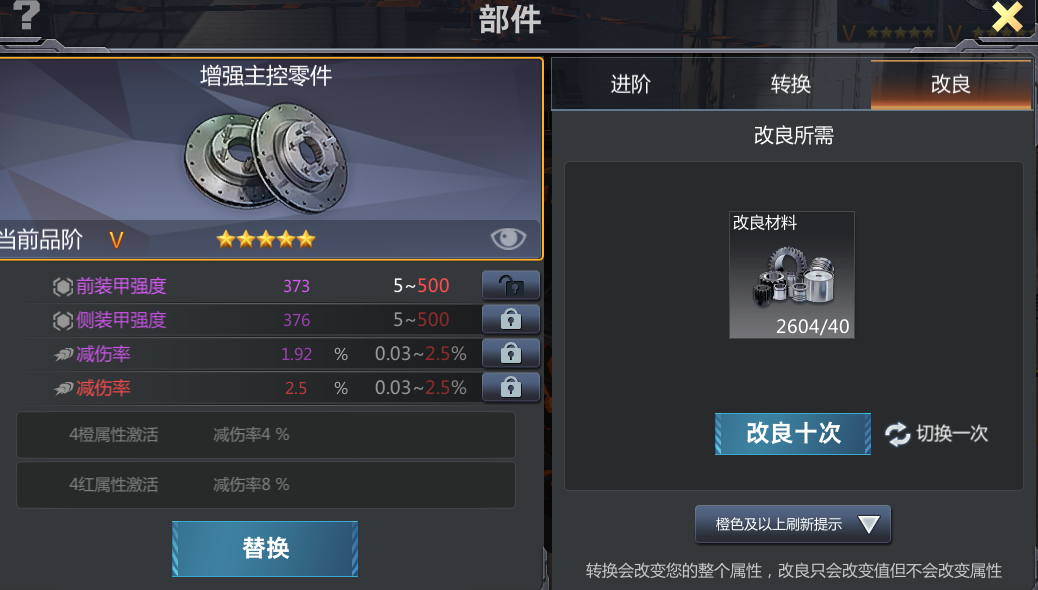Switch to the 转换 tab
Image resolution: width=1038 pixels, height=590 pixels.
(790, 84)
